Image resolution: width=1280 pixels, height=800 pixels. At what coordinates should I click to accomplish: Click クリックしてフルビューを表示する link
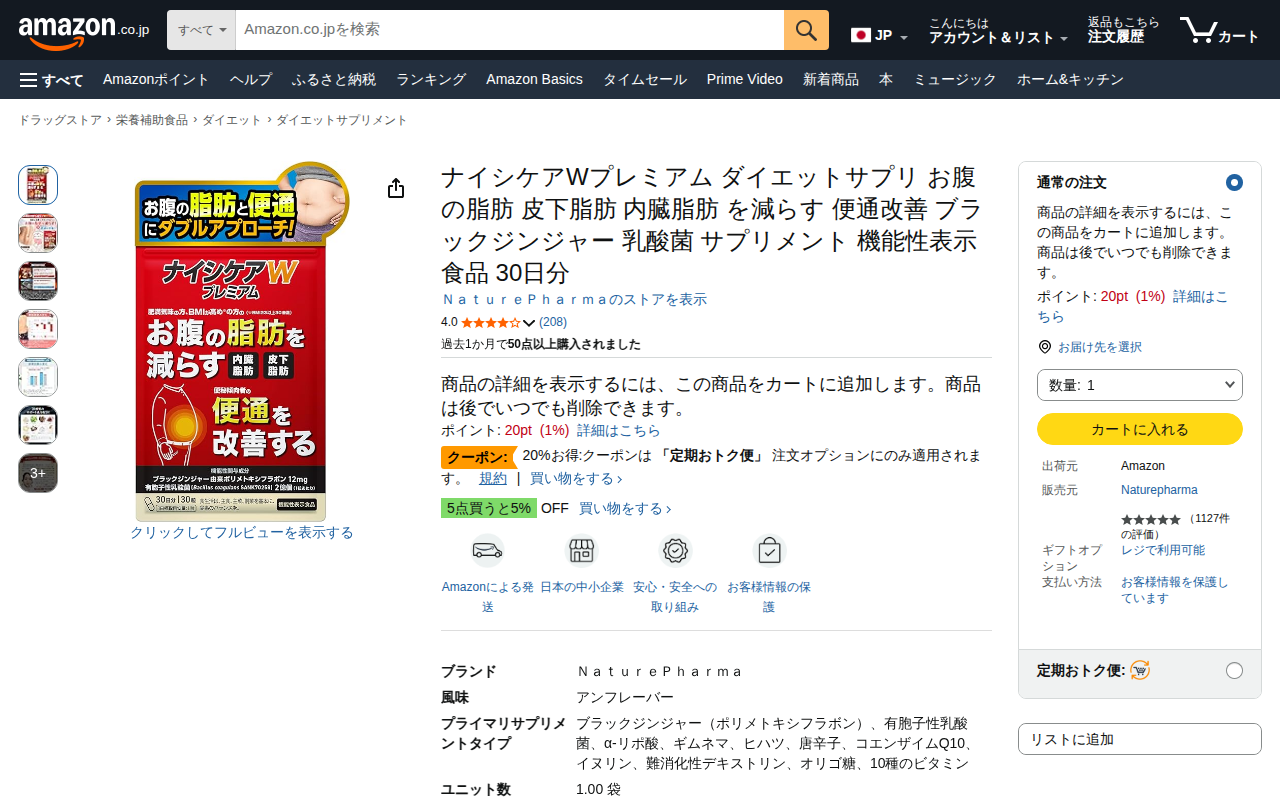[242, 533]
